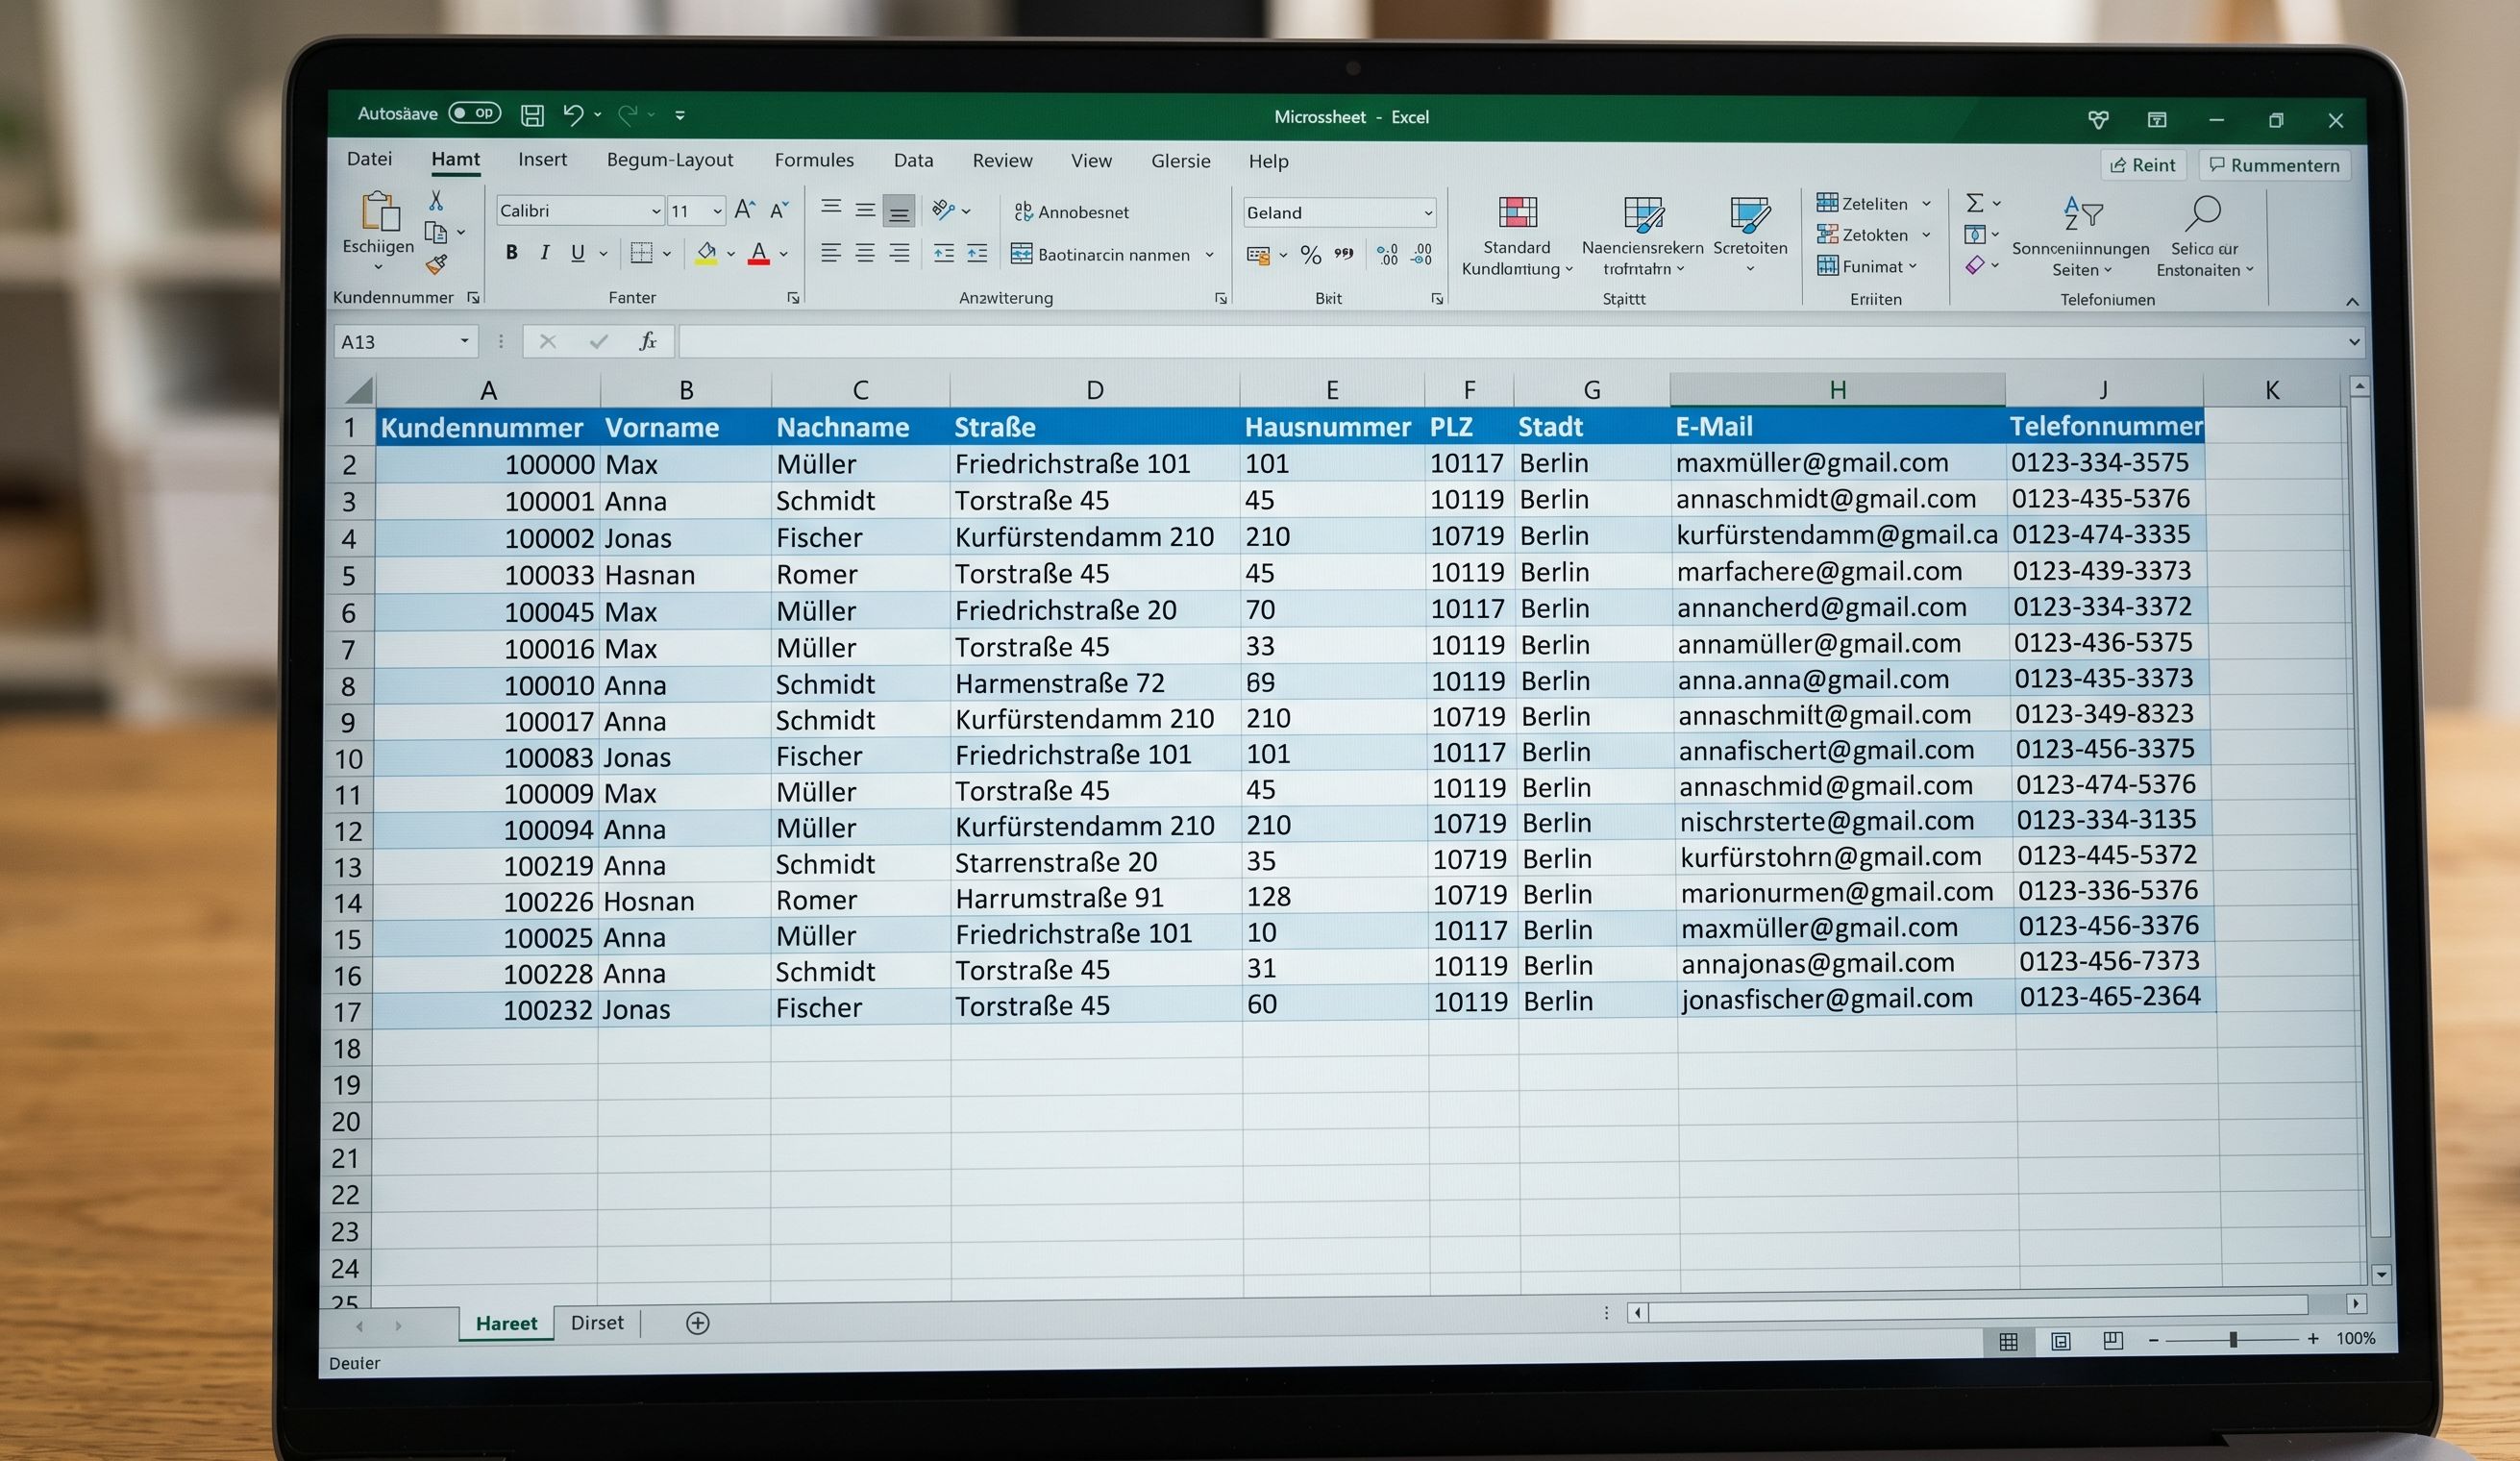The image size is (2520, 1461).
Task: Click the Page Layout view icon
Action: [2060, 1341]
